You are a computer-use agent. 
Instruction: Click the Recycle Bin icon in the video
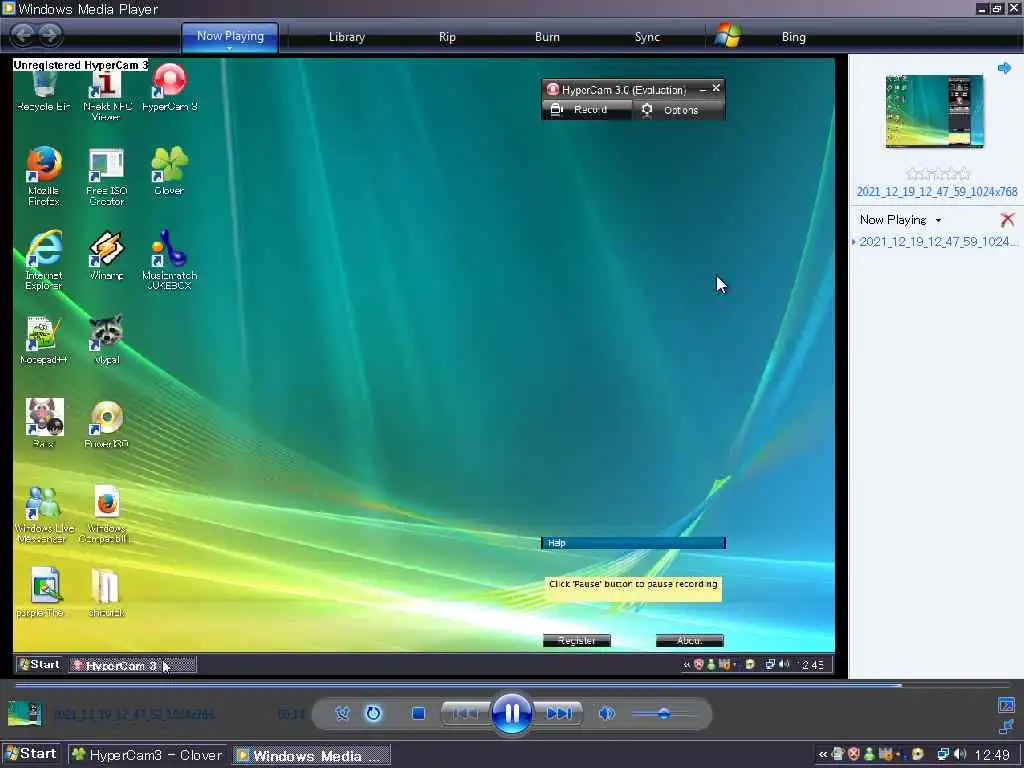[x=44, y=90]
